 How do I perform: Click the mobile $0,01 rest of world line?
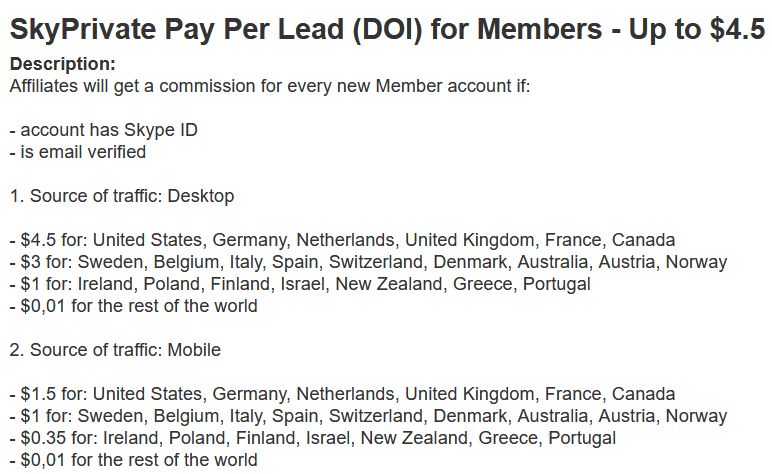133,460
